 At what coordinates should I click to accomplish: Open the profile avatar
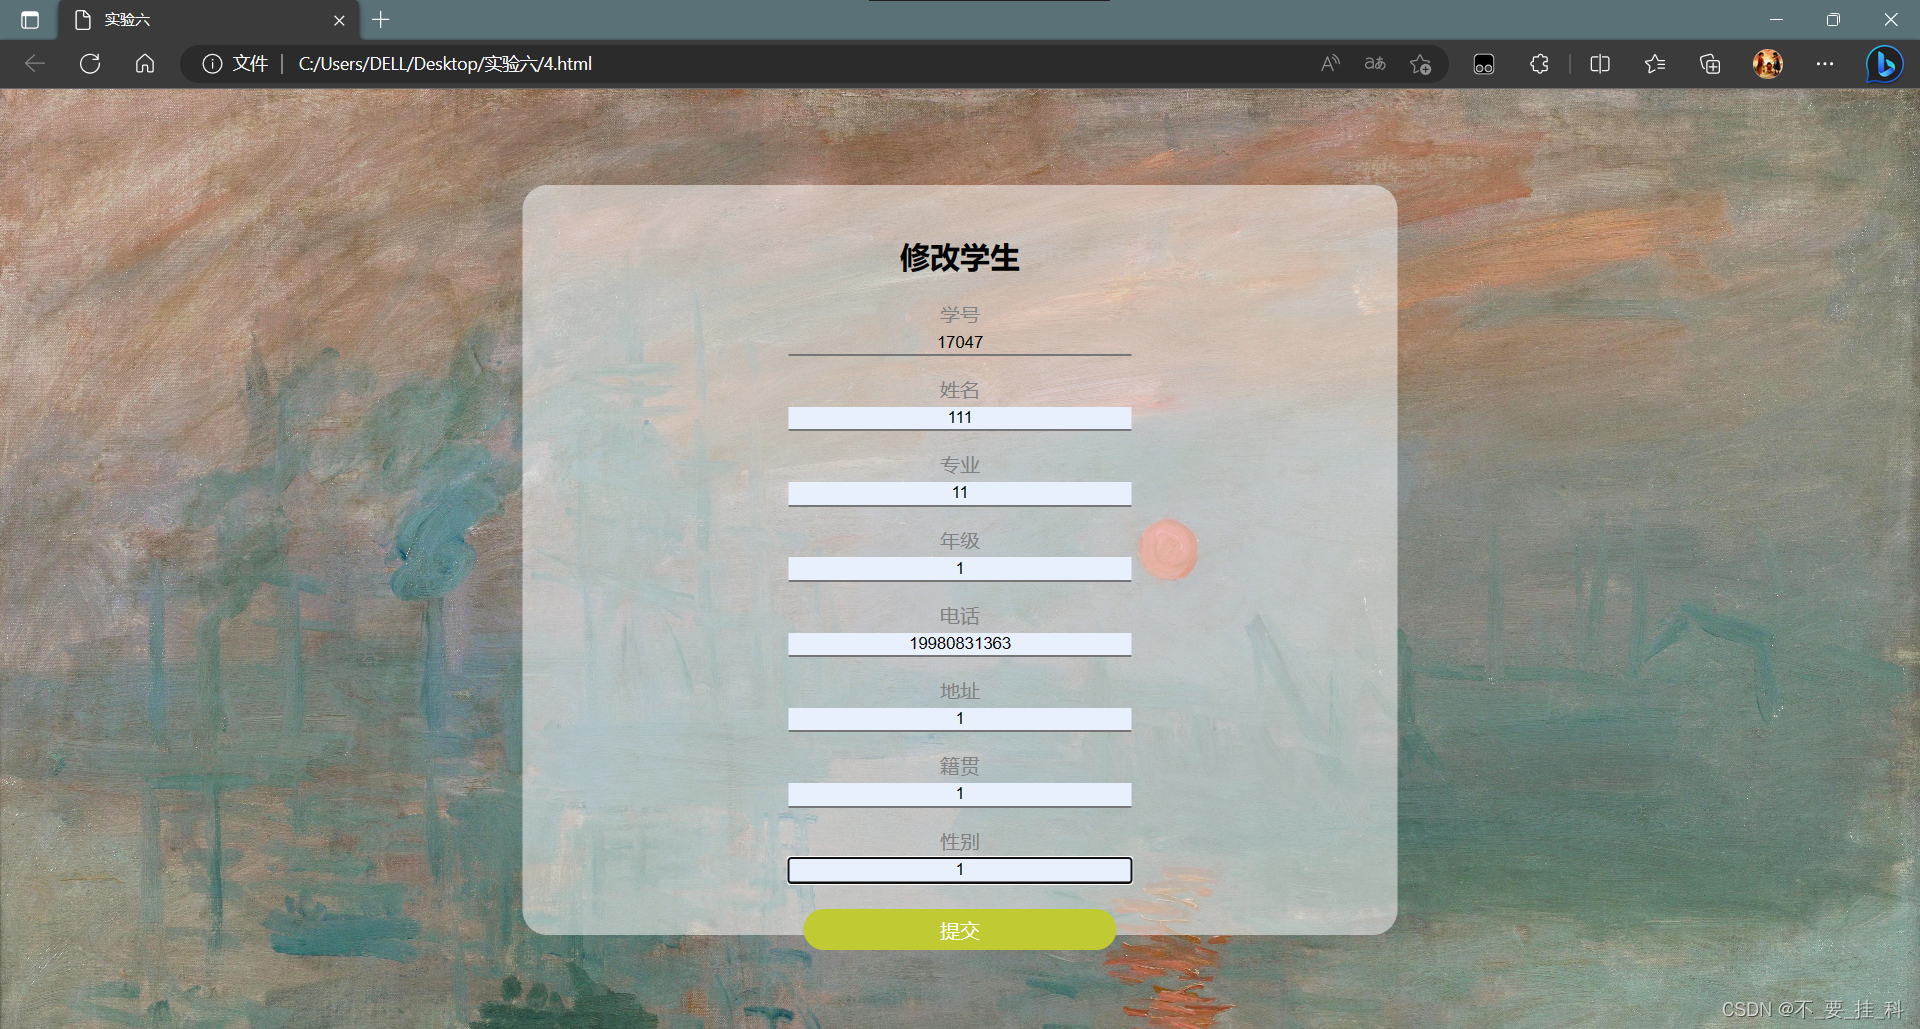(1768, 64)
